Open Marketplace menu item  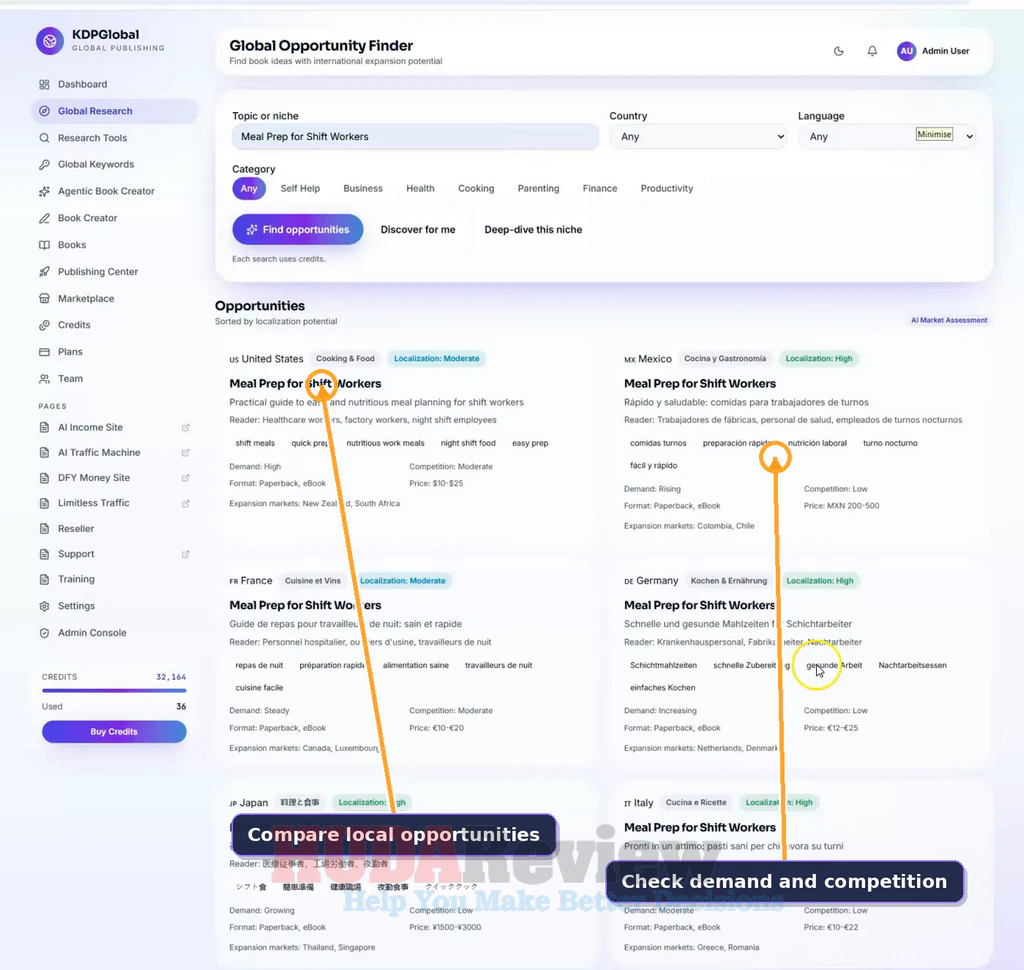coord(114,299)
